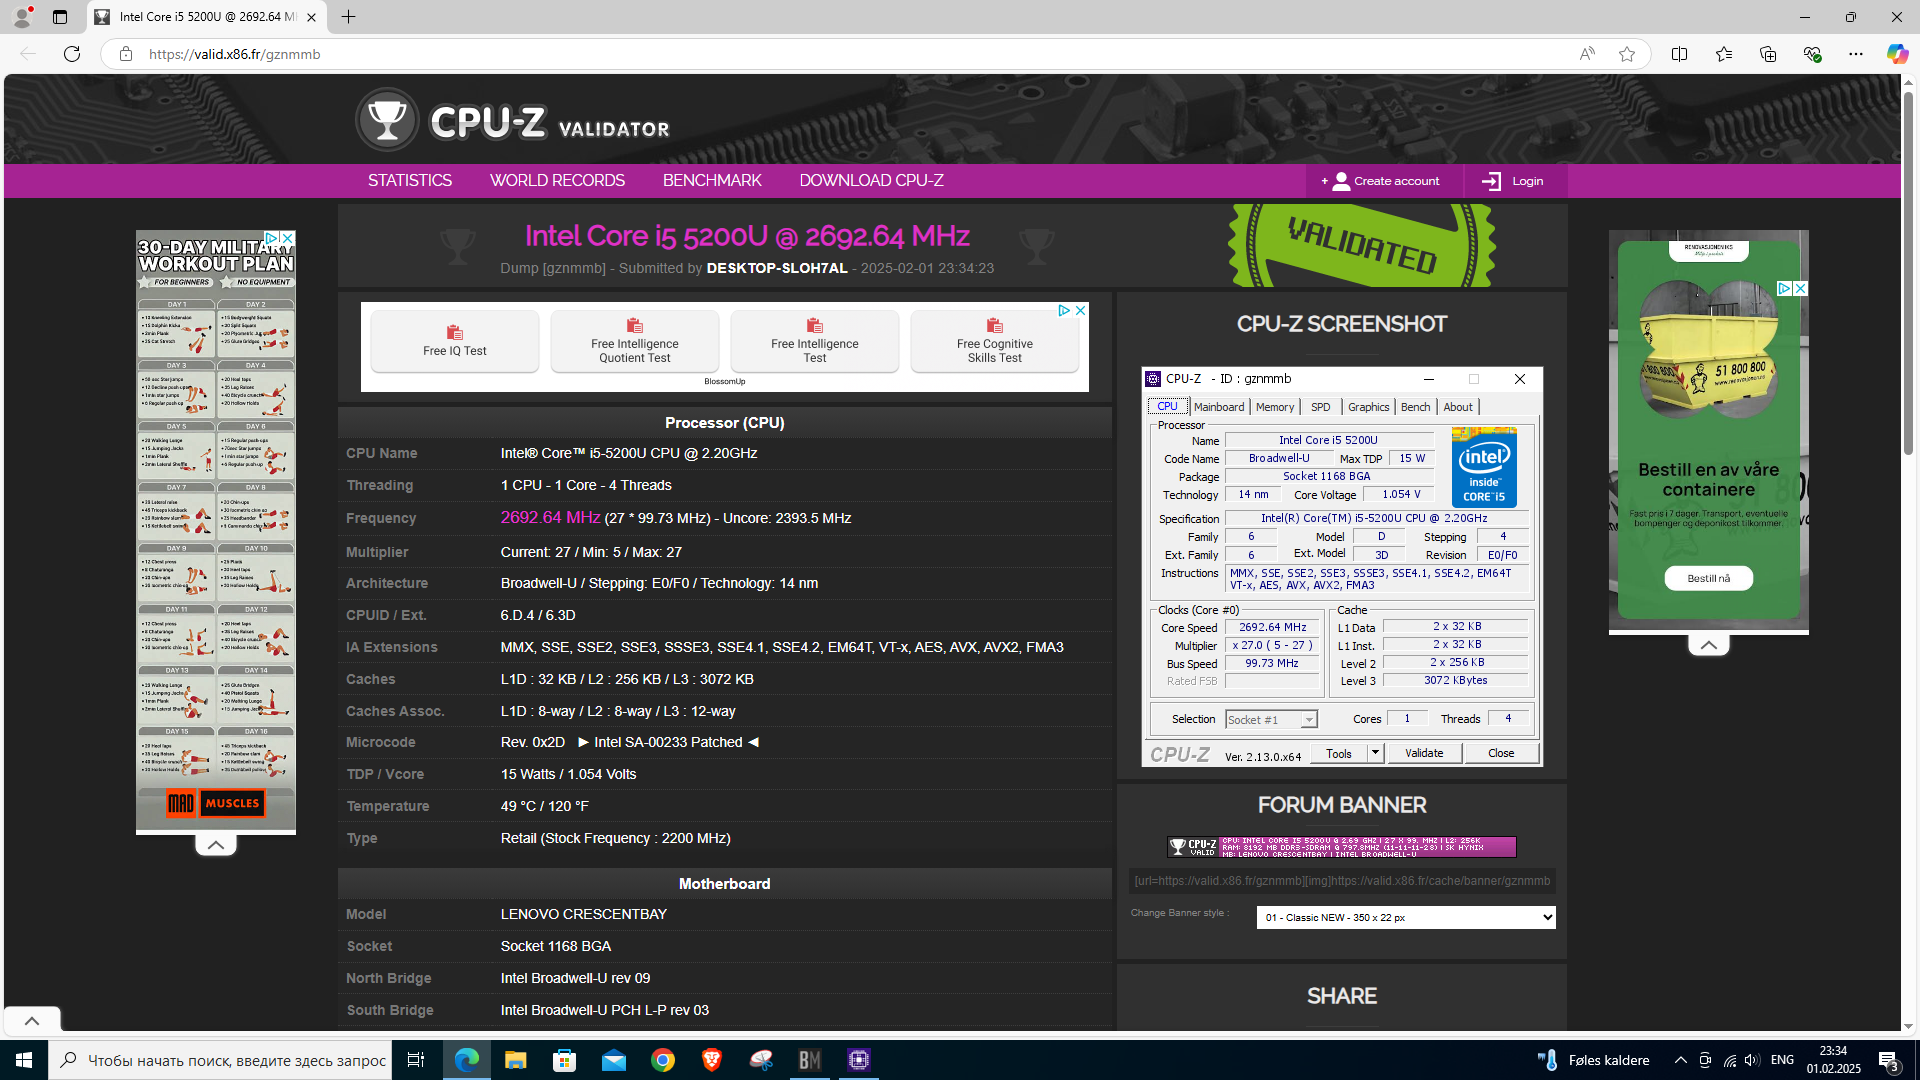Open notification center icon

click(1888, 1060)
